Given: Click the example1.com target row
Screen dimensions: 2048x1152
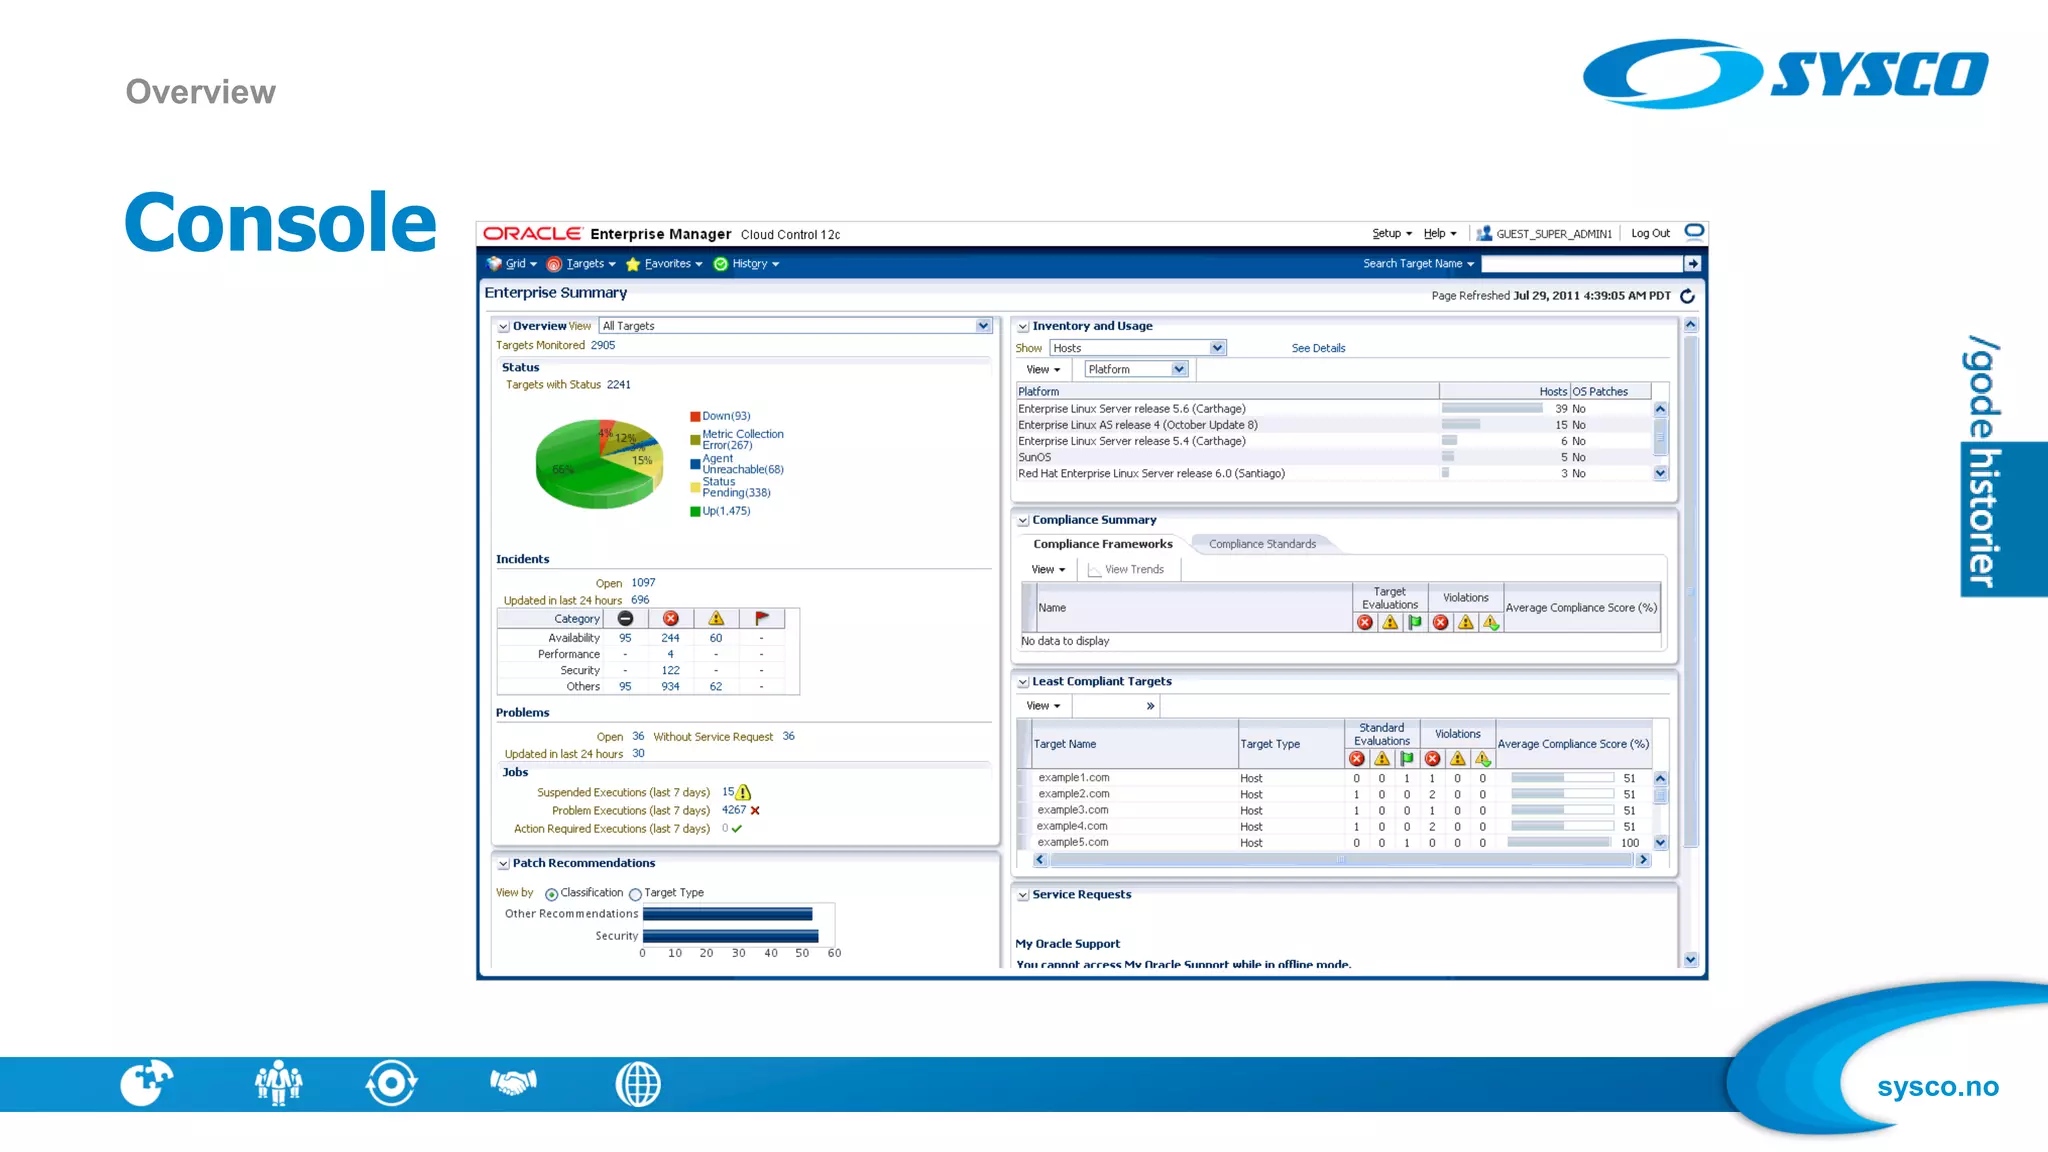Looking at the screenshot, I should click(1340, 778).
